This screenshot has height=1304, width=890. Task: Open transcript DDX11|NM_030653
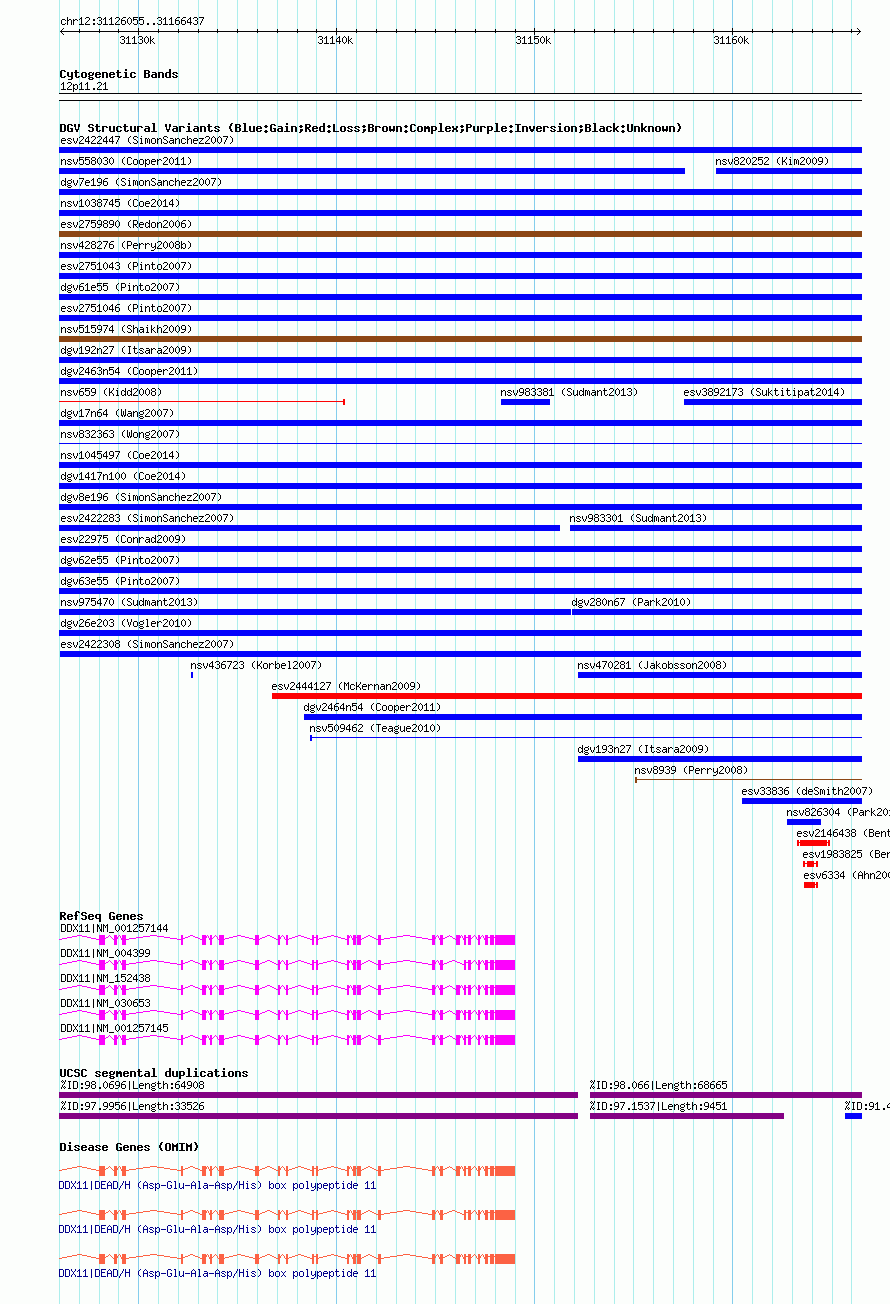(x=105, y=1003)
